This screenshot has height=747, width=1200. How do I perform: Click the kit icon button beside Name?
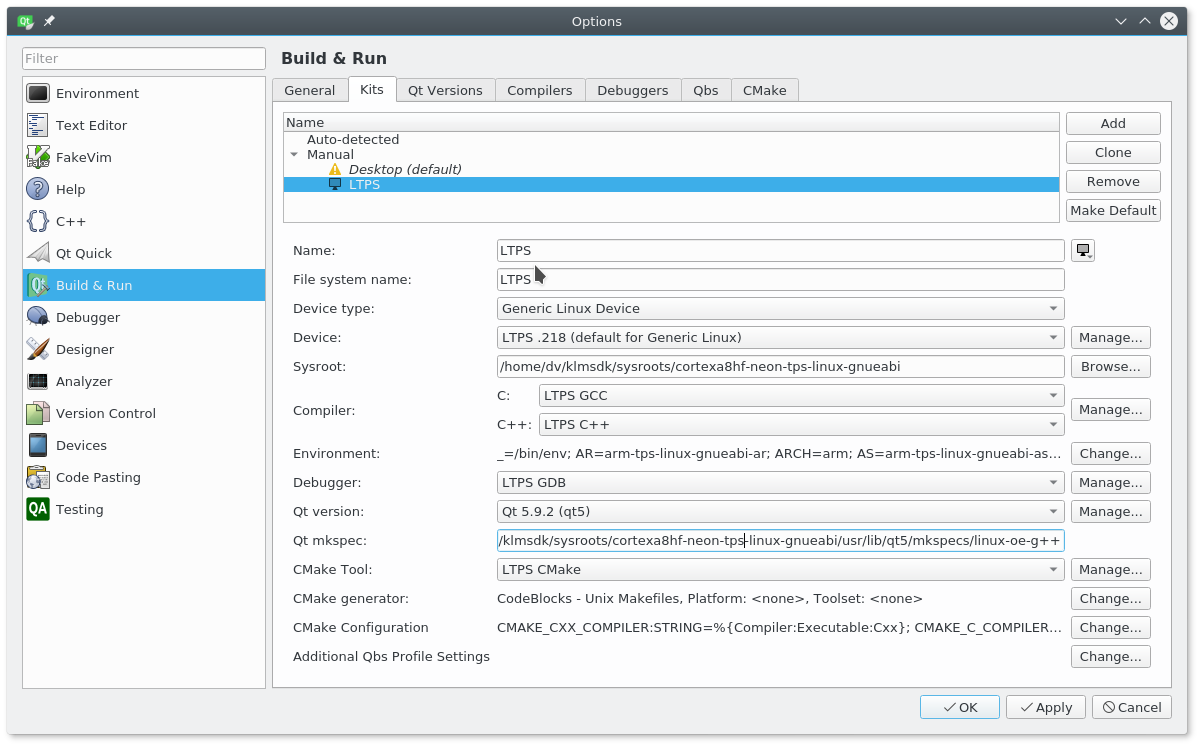click(x=1082, y=251)
